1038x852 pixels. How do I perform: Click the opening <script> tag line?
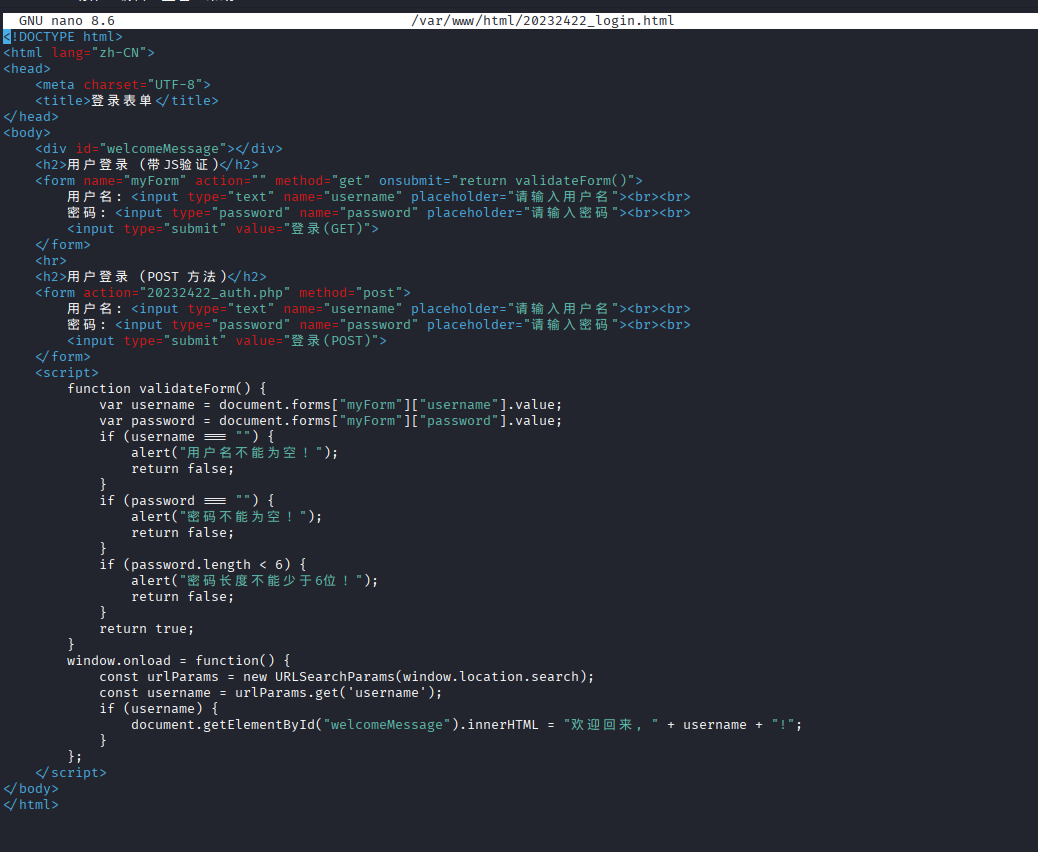tap(67, 373)
